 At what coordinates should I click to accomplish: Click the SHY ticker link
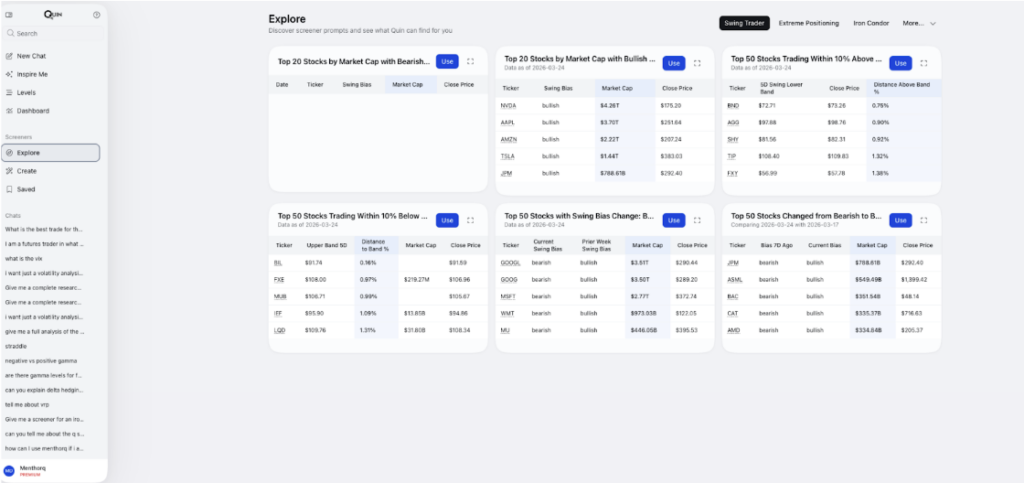pyautogui.click(x=733, y=140)
